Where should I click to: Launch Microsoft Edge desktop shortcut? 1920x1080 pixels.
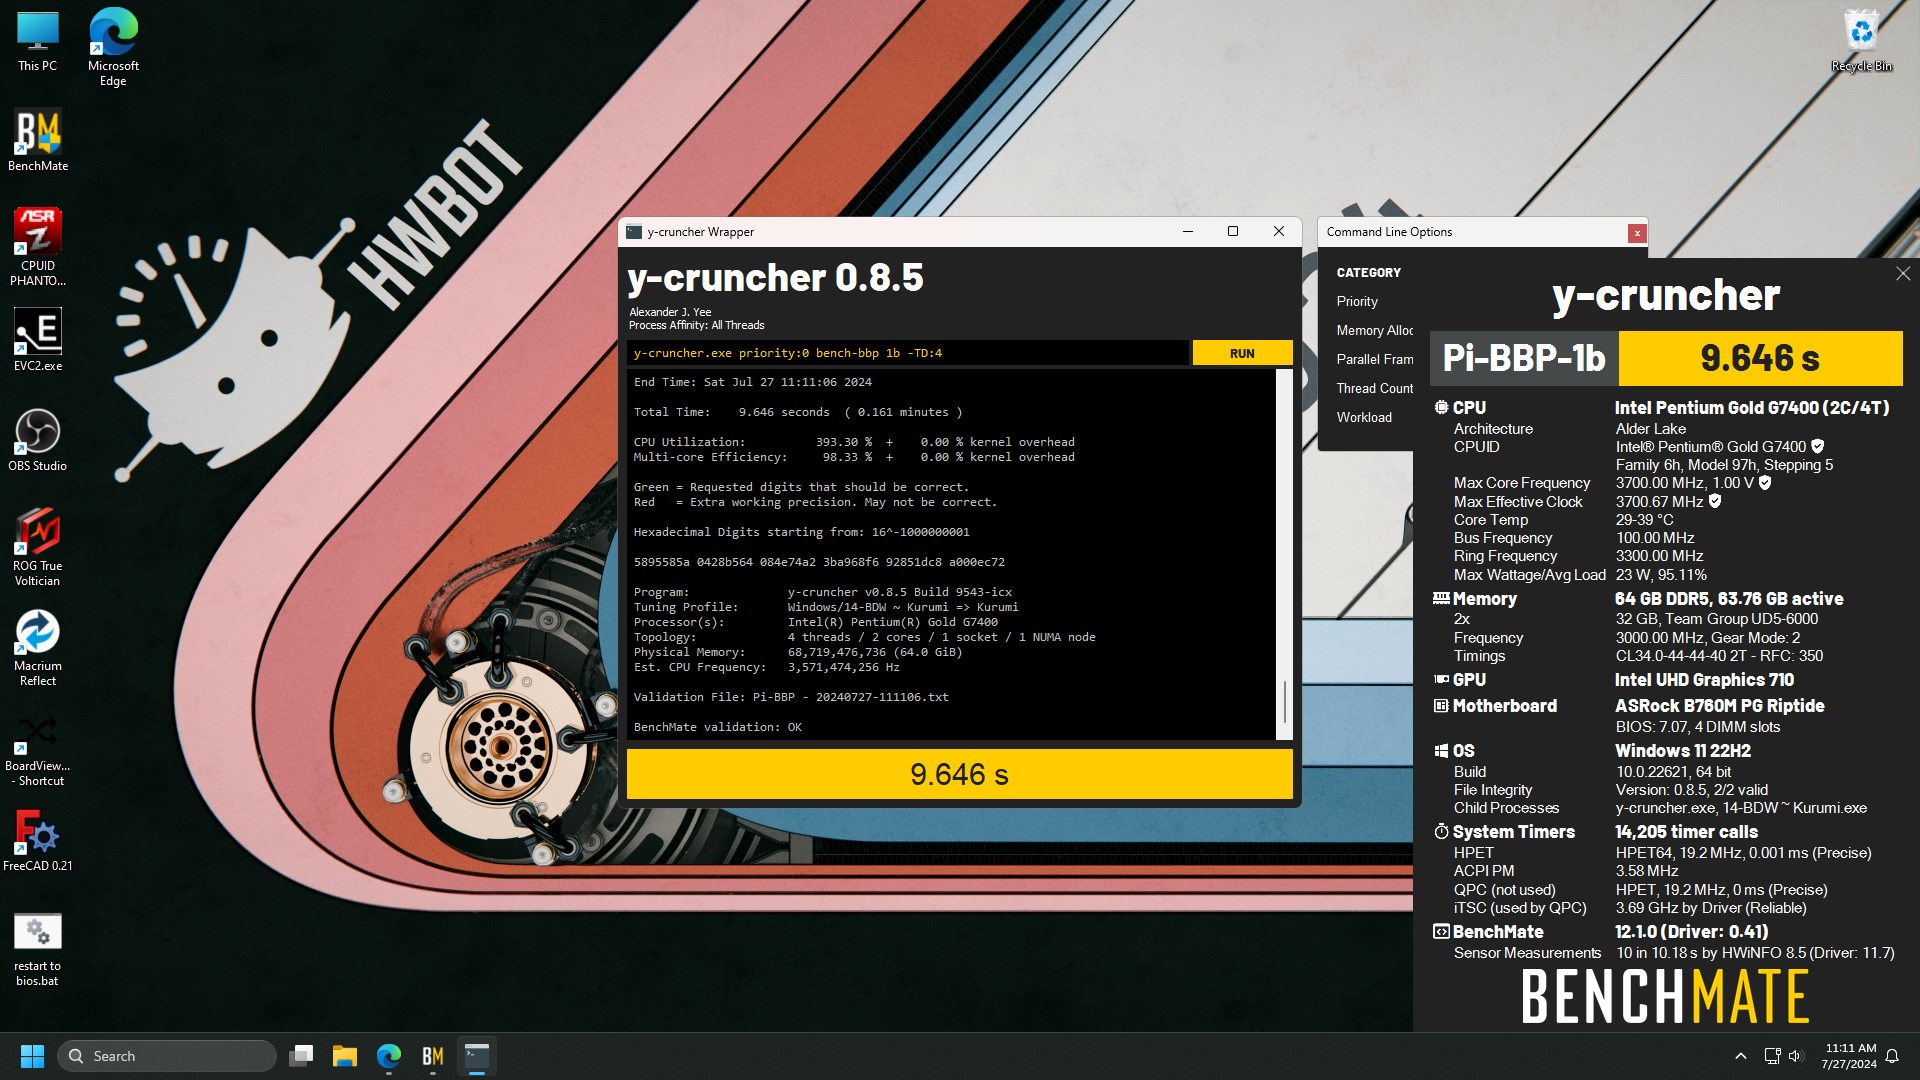click(113, 48)
